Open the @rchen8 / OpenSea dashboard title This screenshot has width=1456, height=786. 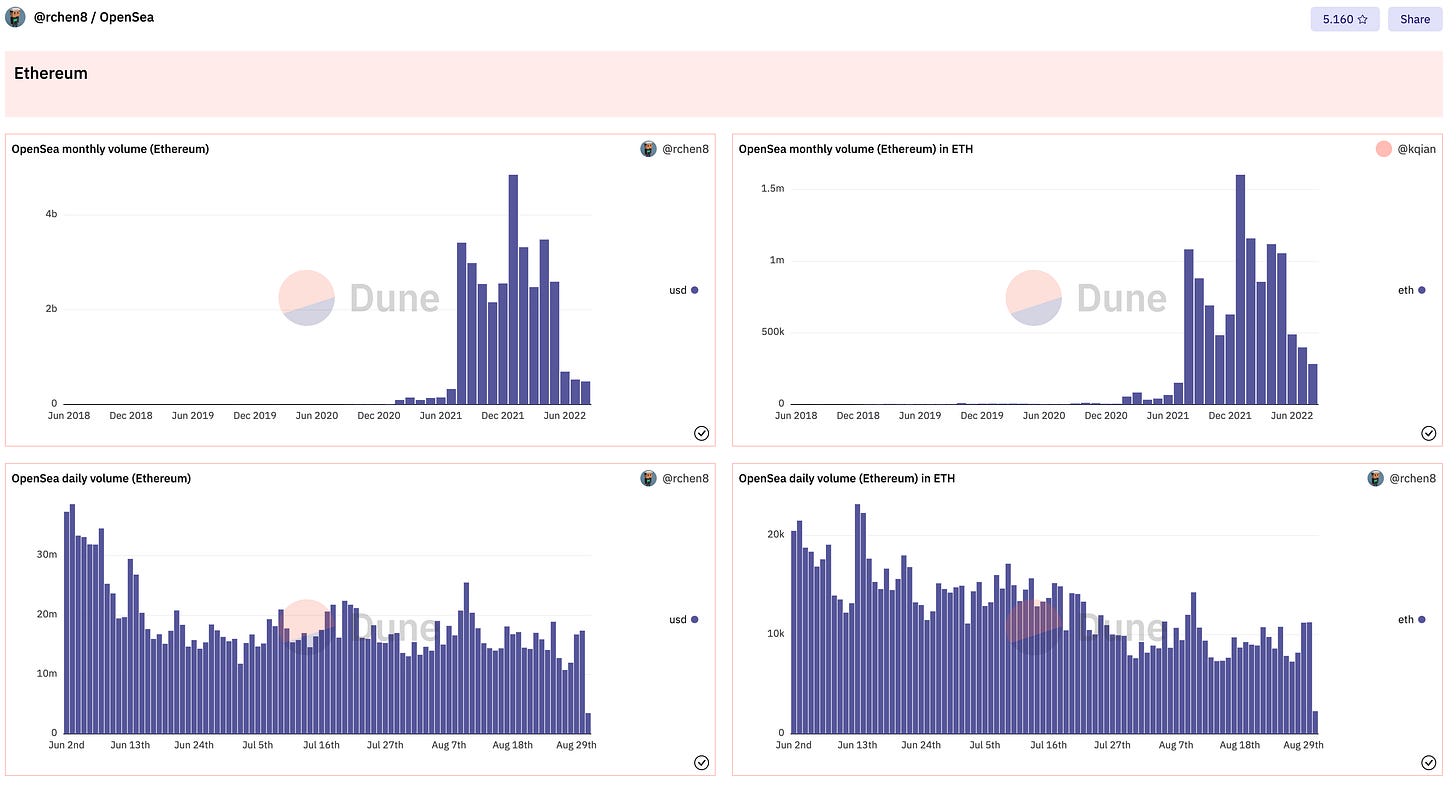pyautogui.click(x=94, y=17)
